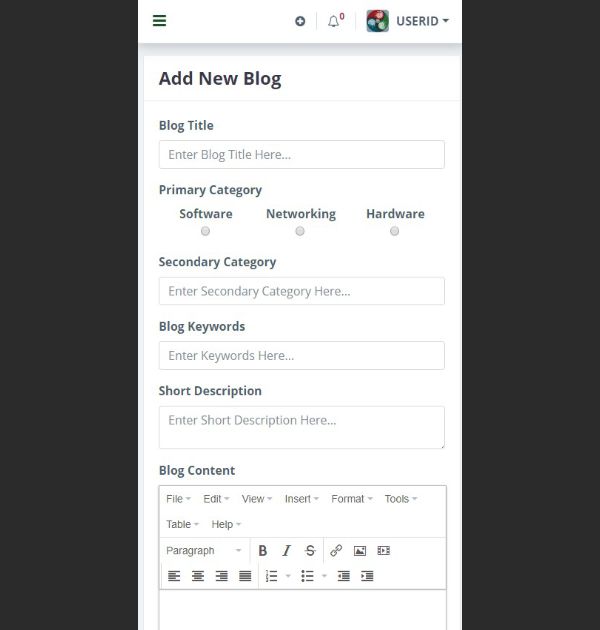The height and width of the screenshot is (630, 600).
Task: Toggle bold formatting in the editor
Action: tap(263, 550)
